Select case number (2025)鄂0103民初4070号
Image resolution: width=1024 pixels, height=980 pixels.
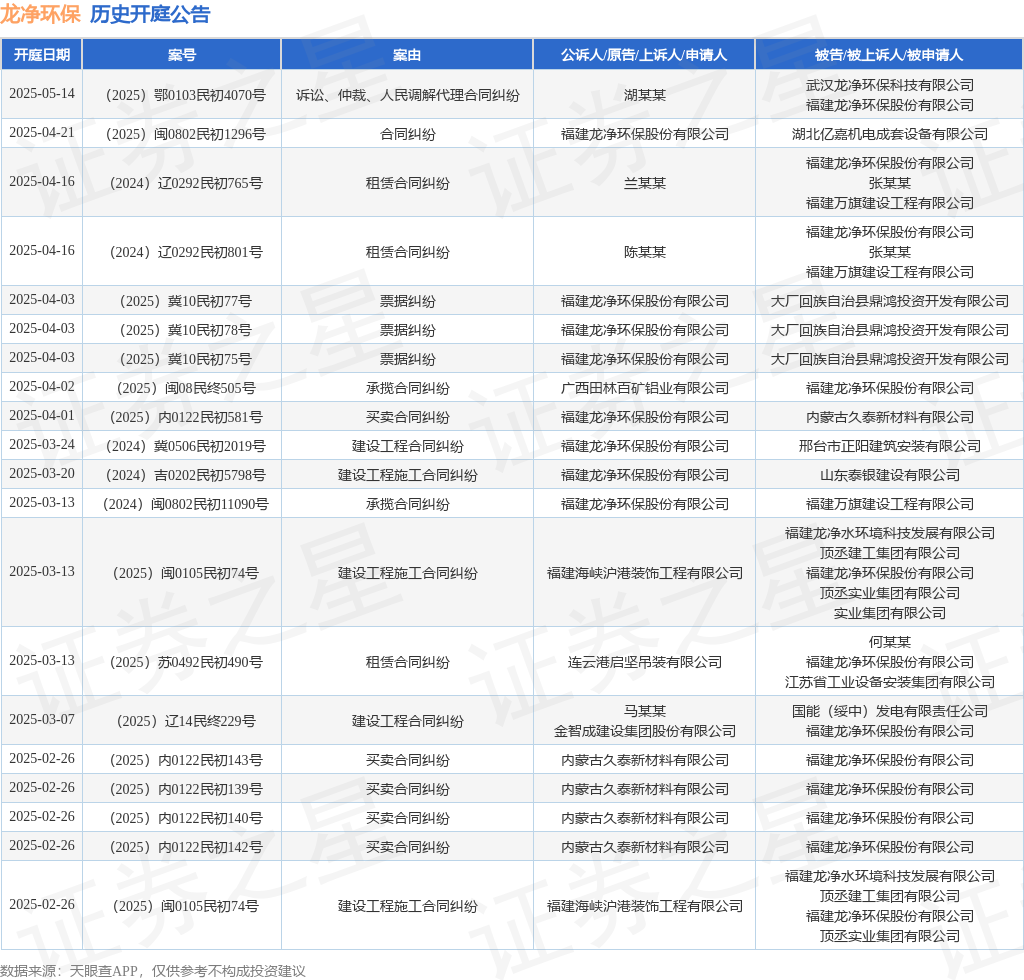point(185,95)
